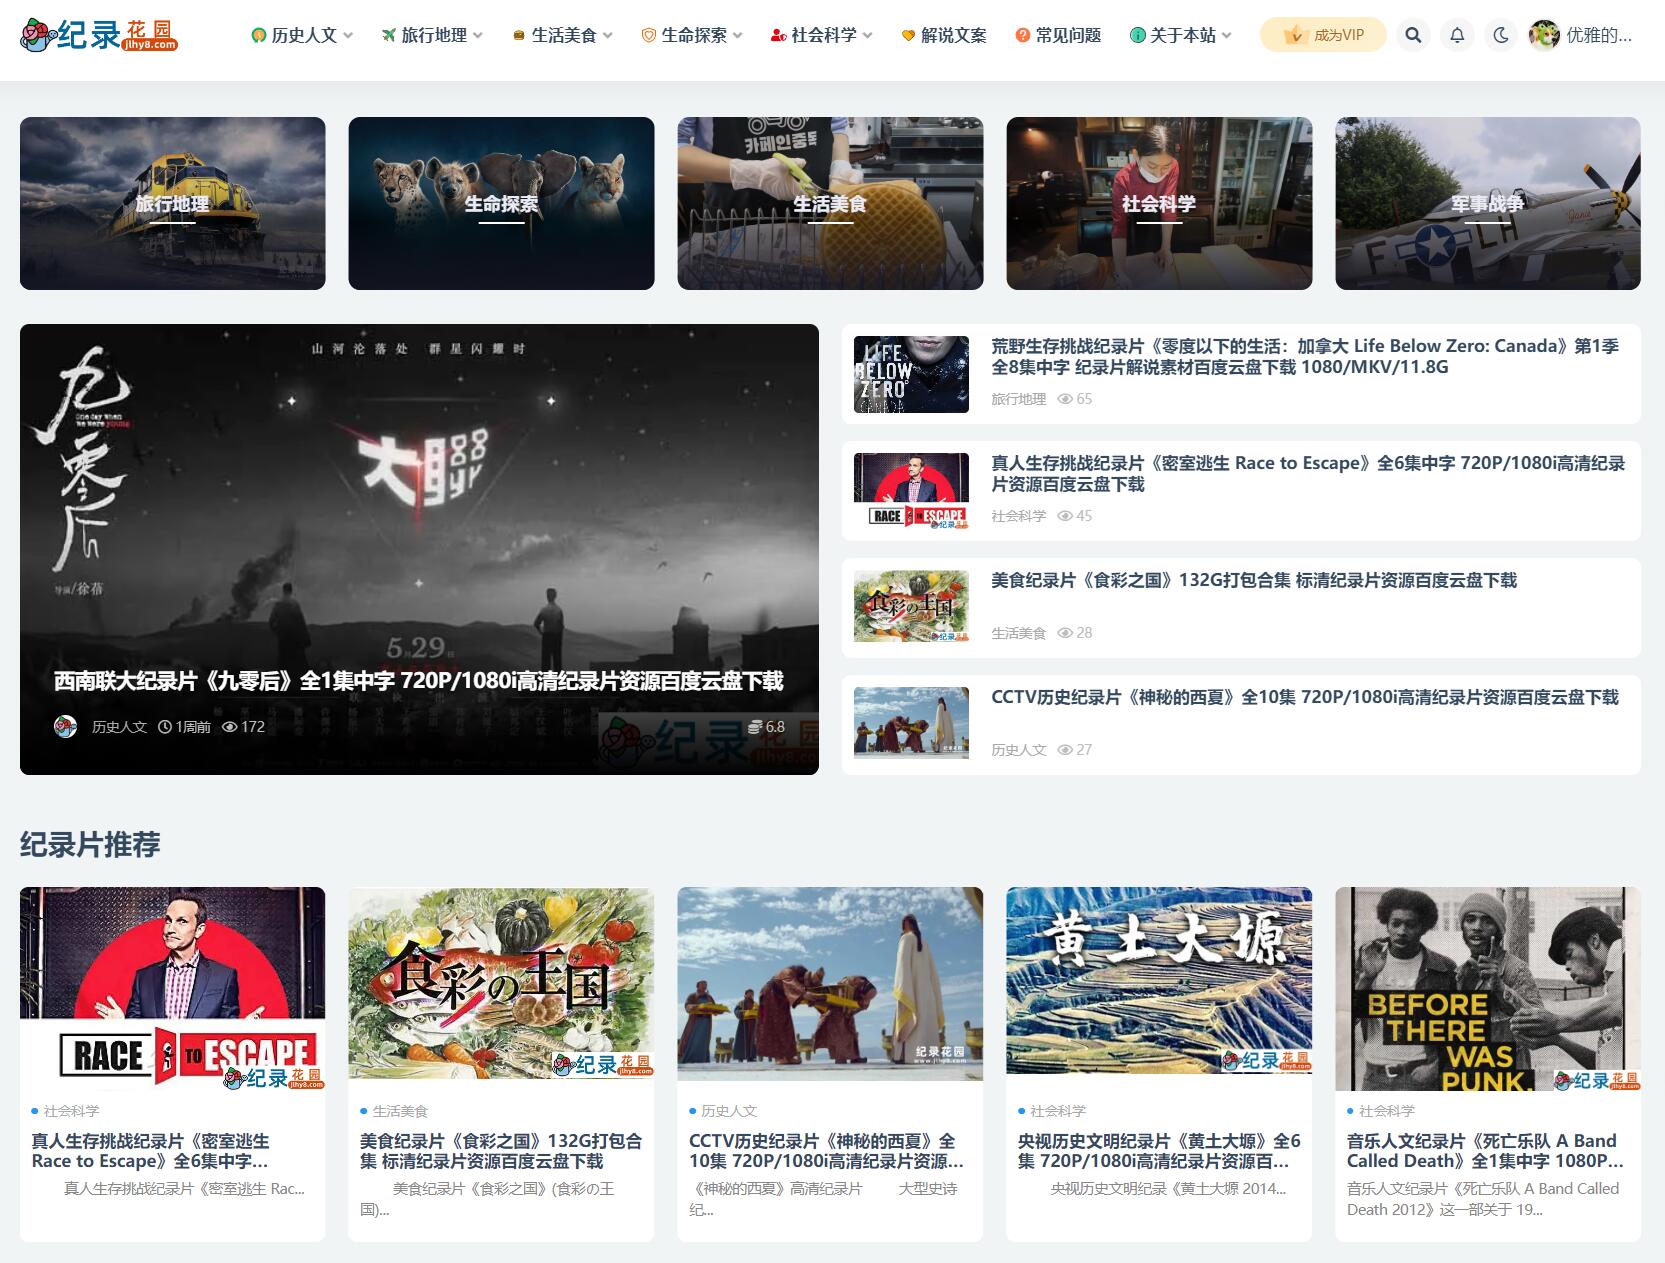Click 社会科学 tag on 黄土大塬 card
1665x1263 pixels.
1058,1111
